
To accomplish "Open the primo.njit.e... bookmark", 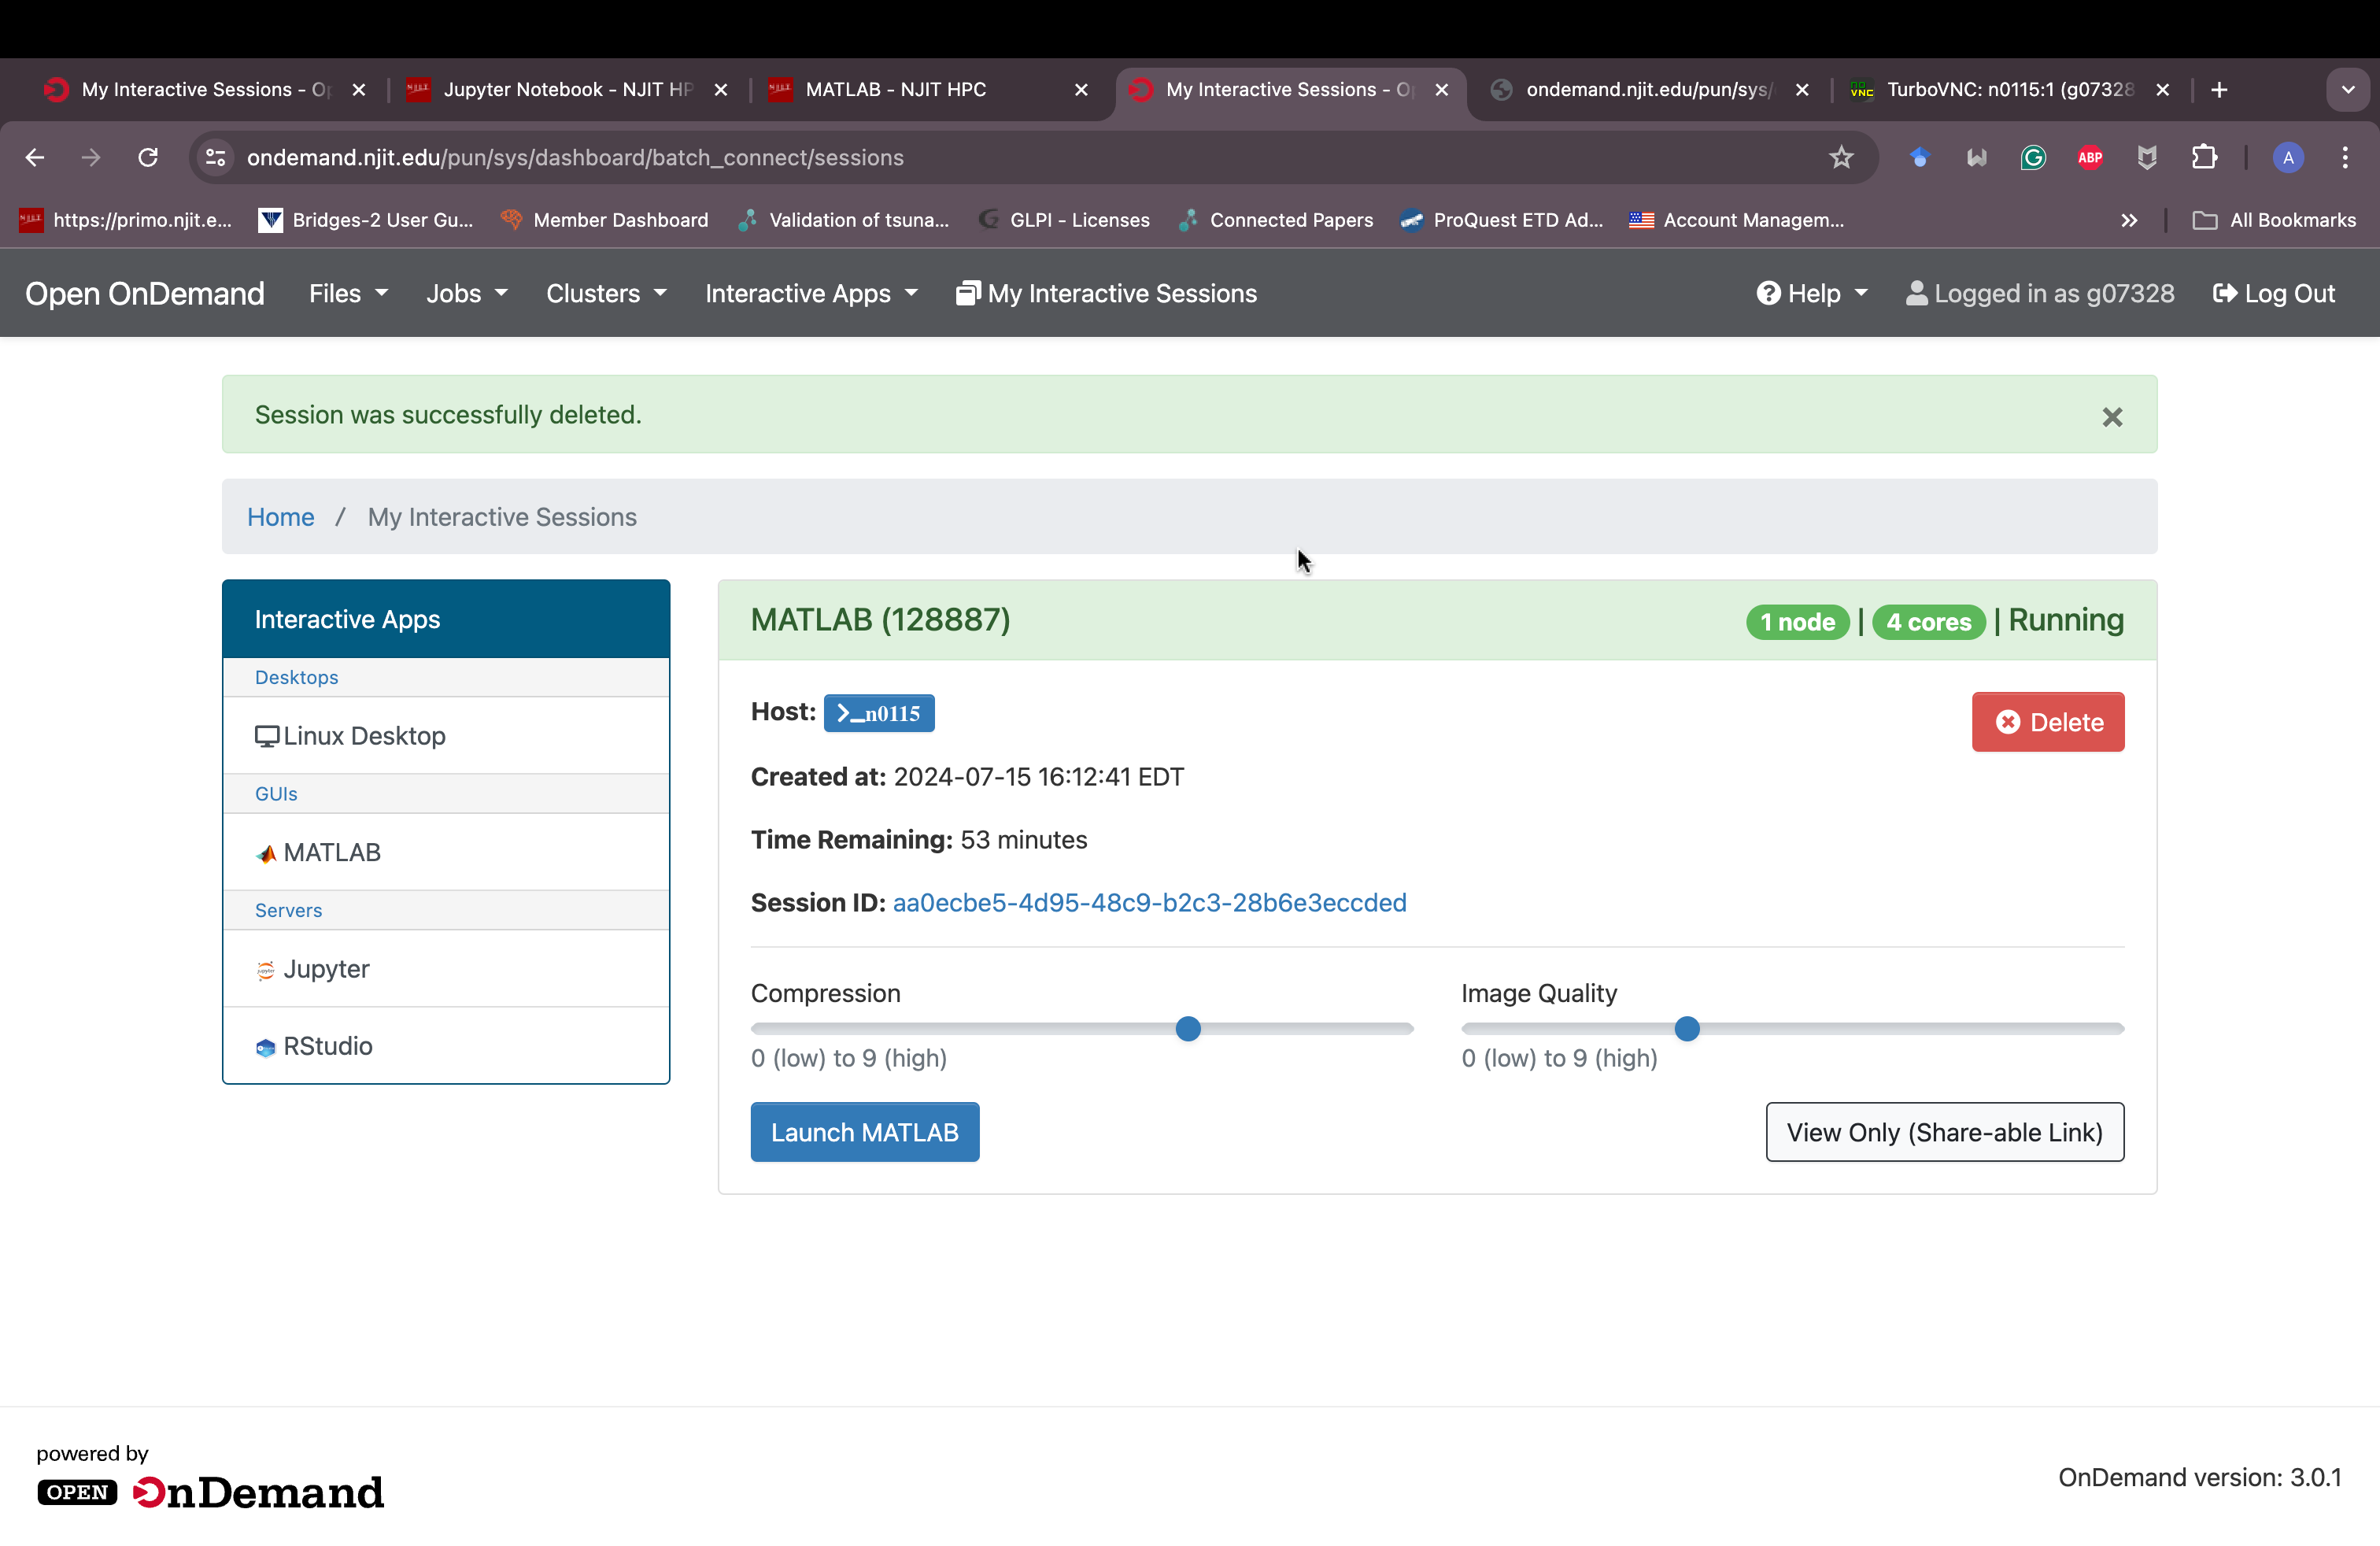I will coord(125,220).
